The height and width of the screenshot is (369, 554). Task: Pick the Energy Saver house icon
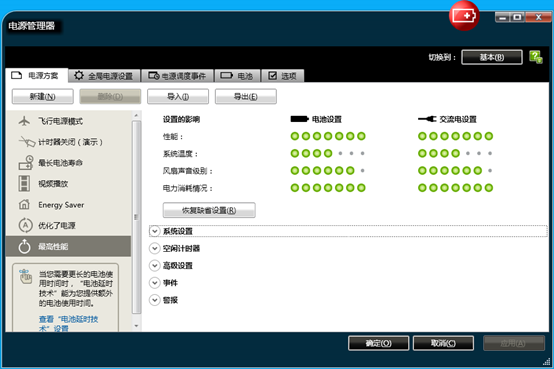(24, 204)
